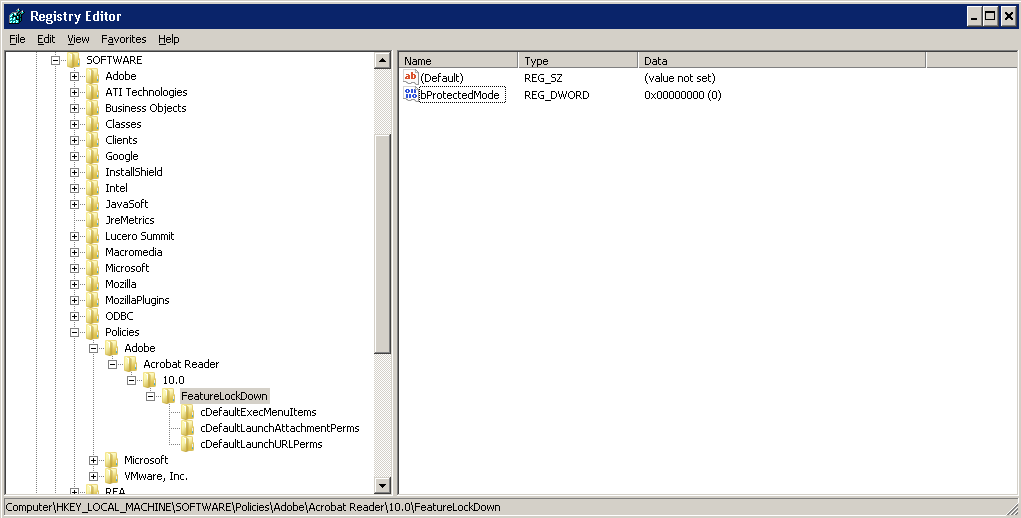Viewport: 1021px width, 518px height.
Task: Click the SOFTWARE folder icon
Action: 74,60
